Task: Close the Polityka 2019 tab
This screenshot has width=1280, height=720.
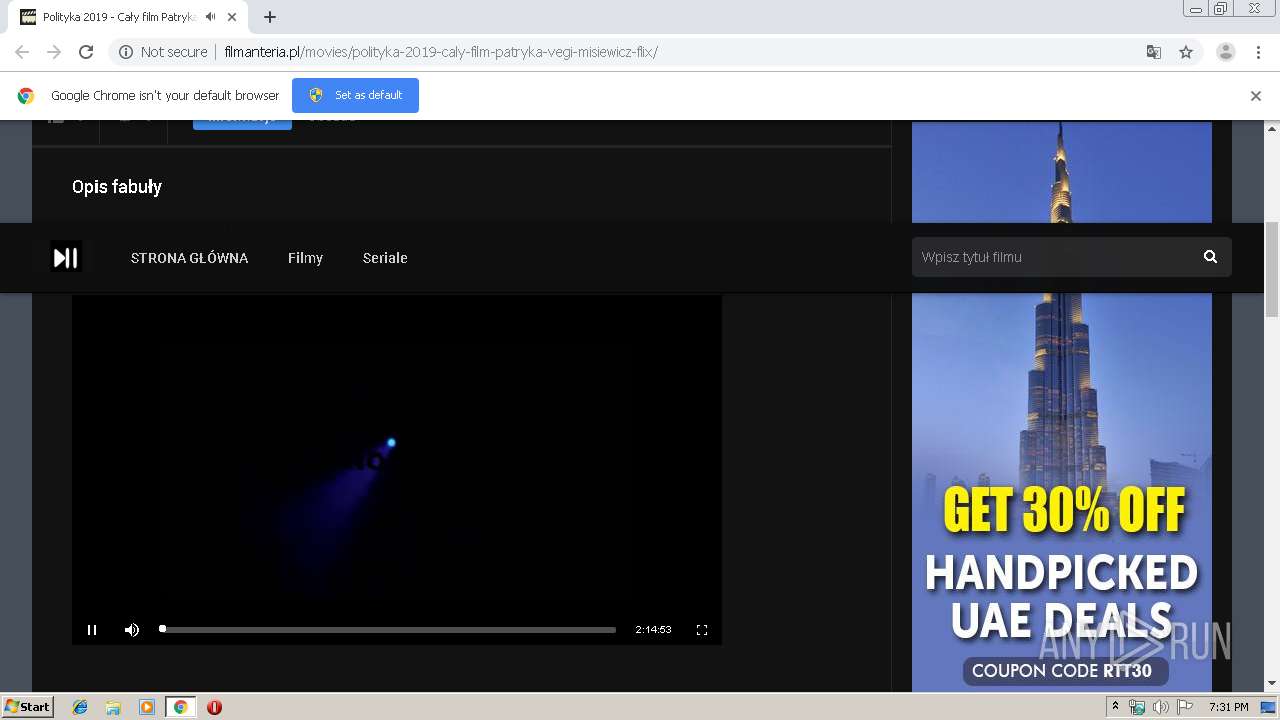Action: pyautogui.click(x=232, y=17)
